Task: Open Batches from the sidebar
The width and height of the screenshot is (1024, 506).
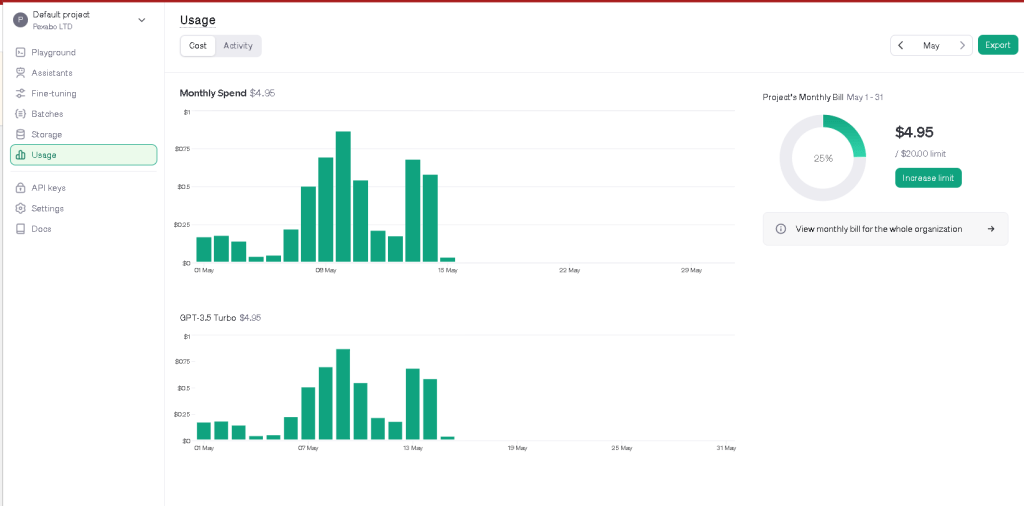Action: click(84, 114)
